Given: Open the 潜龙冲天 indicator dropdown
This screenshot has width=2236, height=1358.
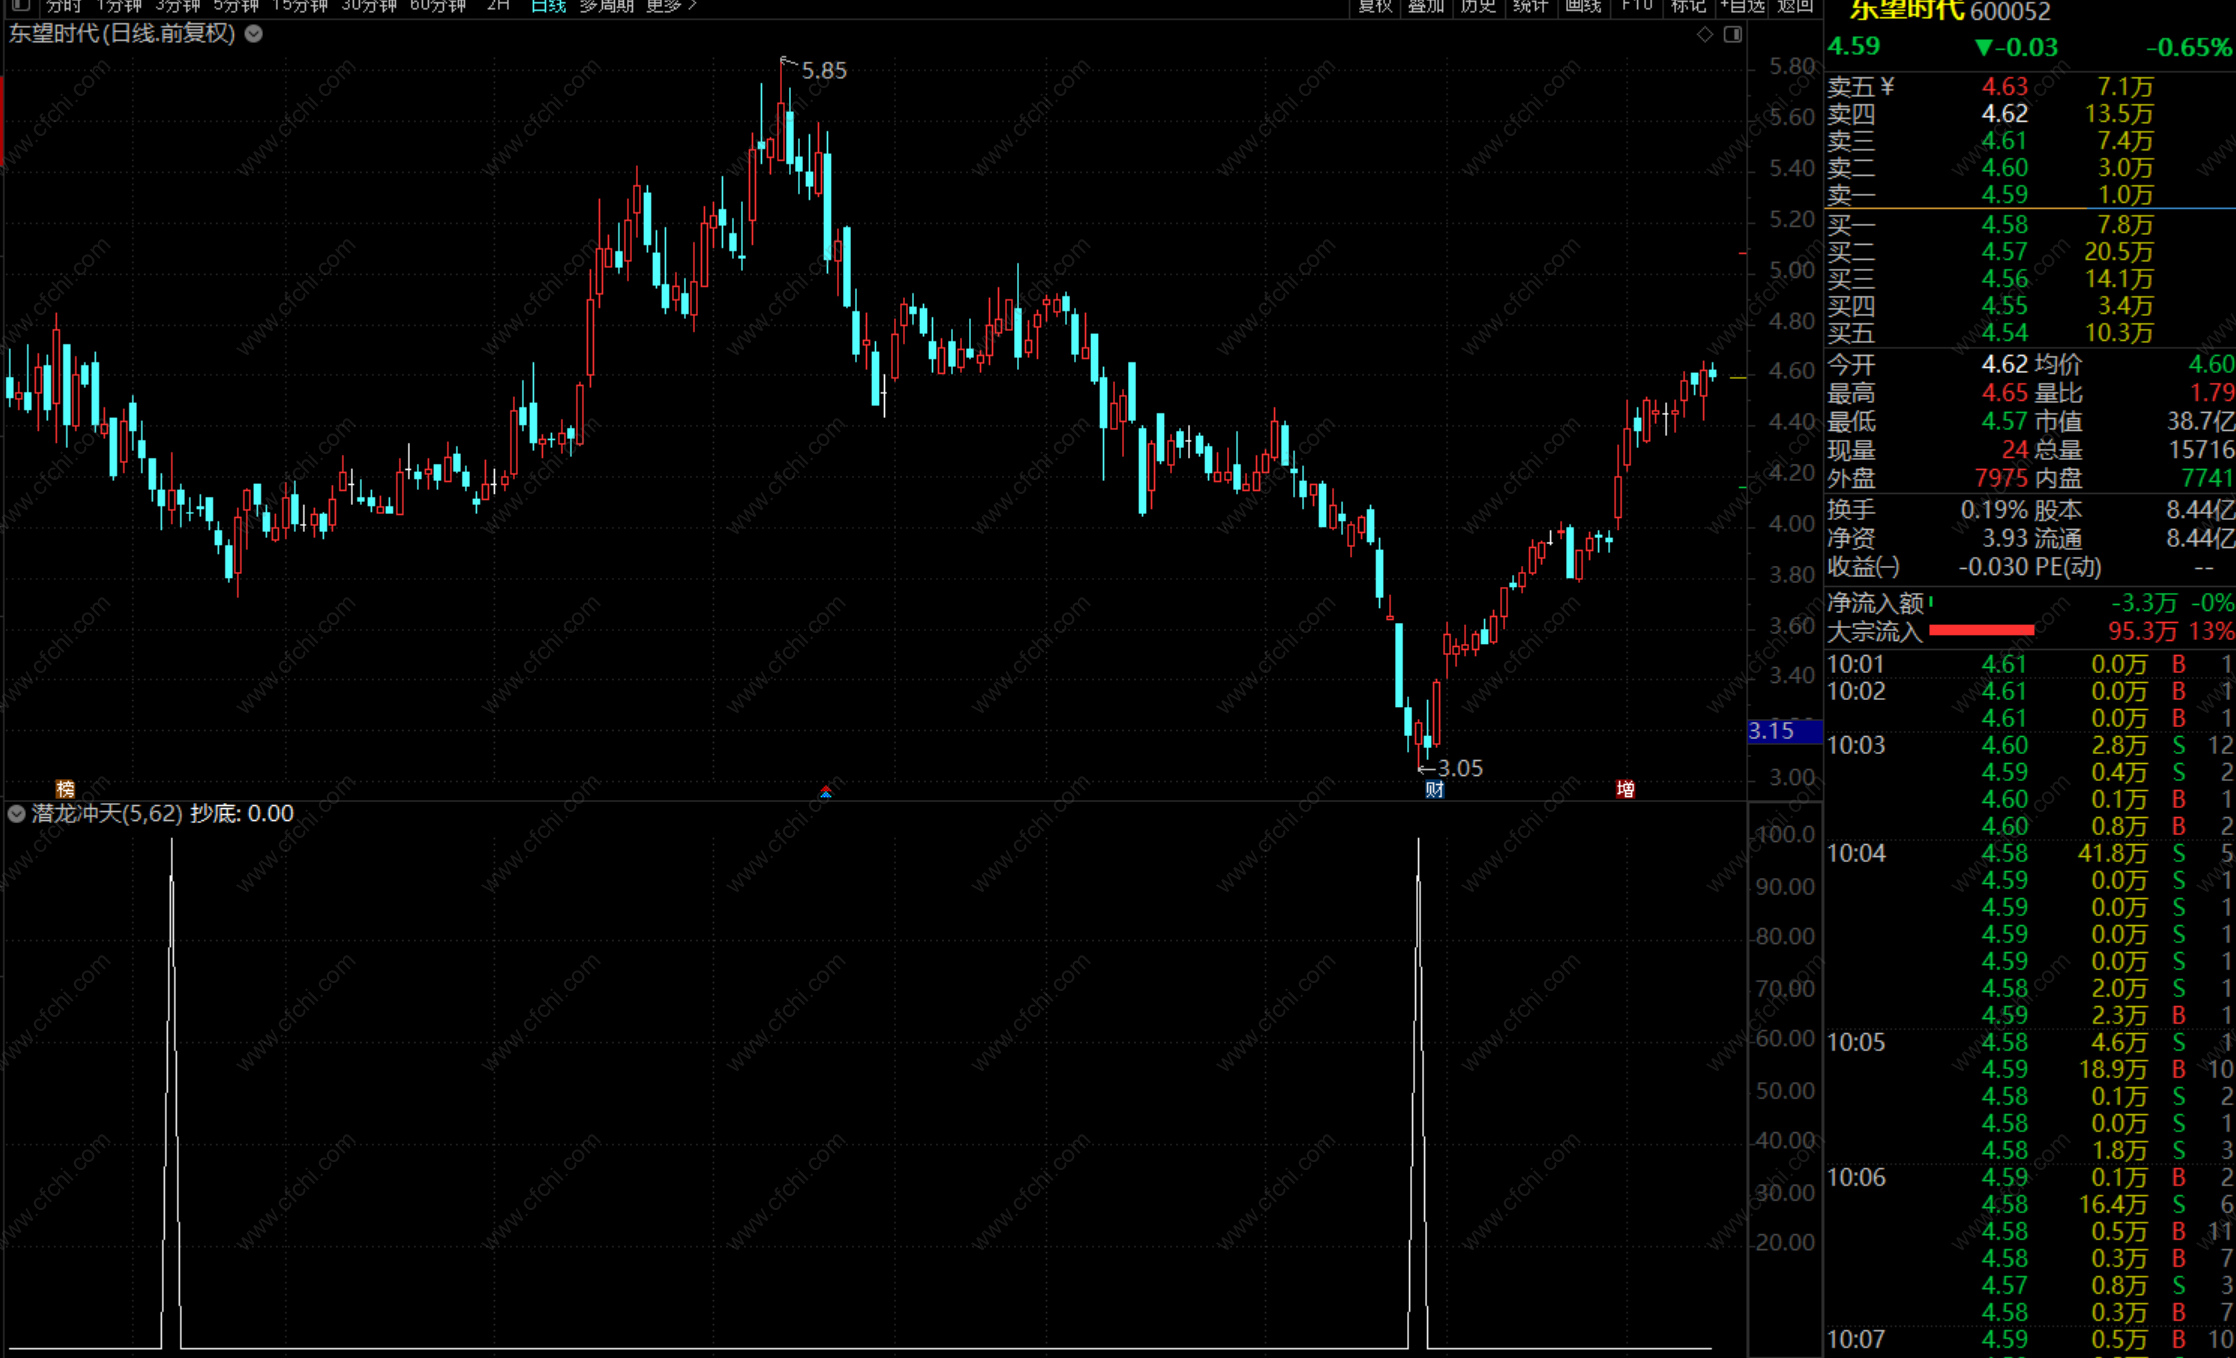Looking at the screenshot, I should [16, 813].
